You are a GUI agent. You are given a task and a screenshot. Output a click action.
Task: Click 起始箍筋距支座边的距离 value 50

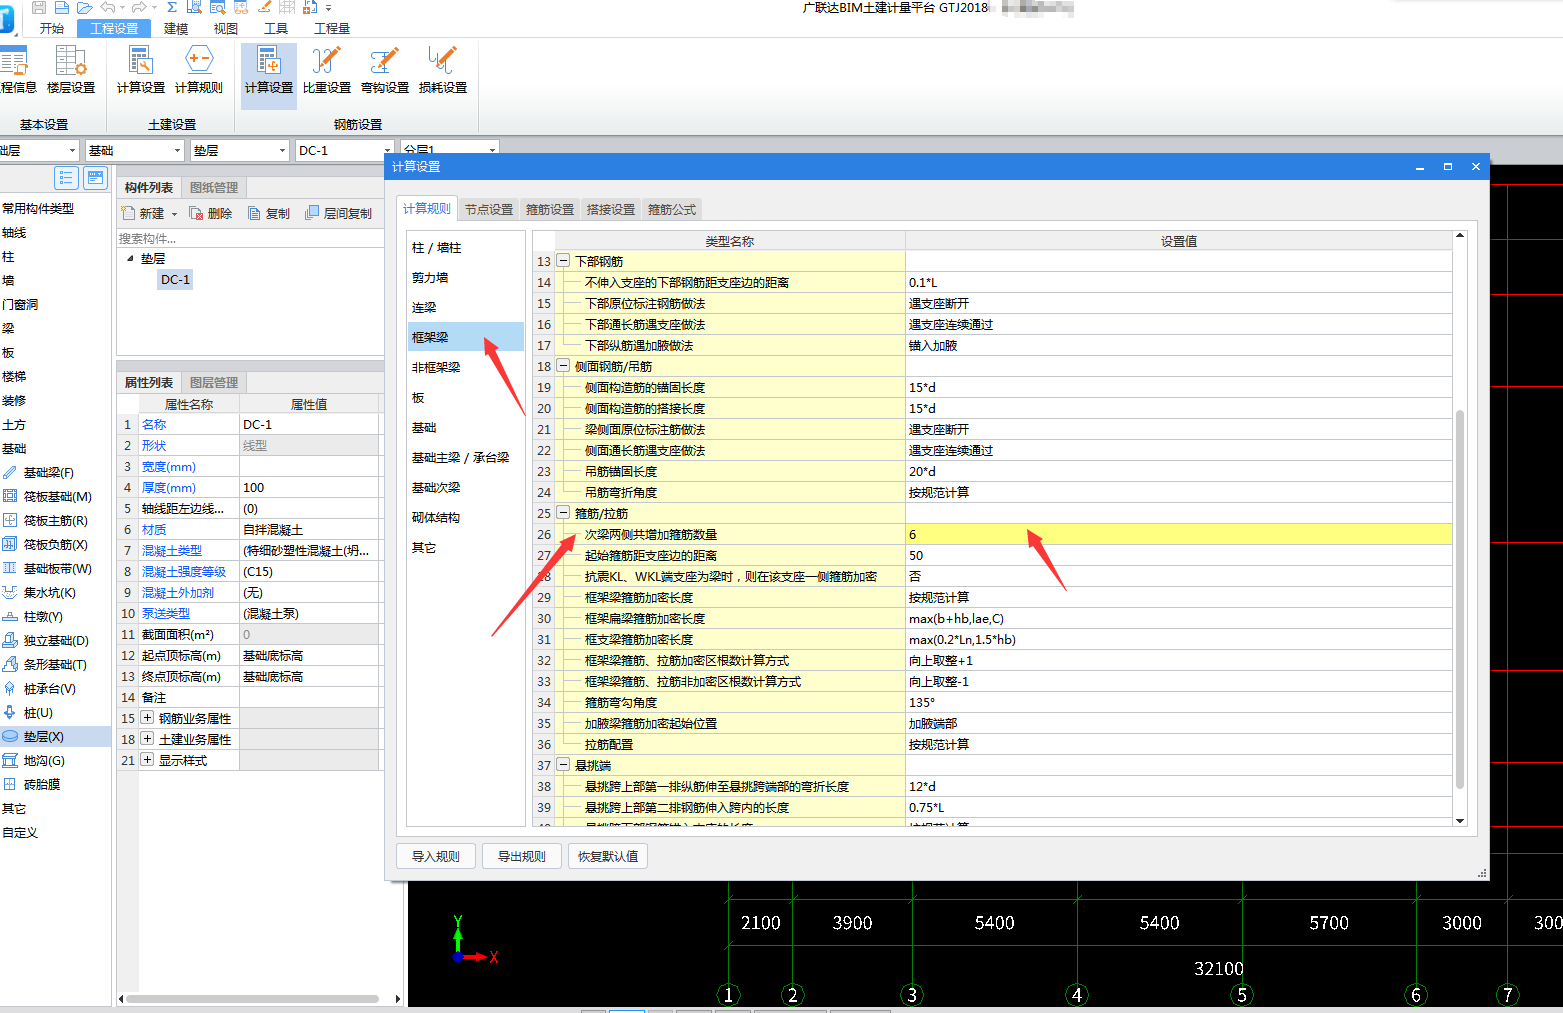(x=1179, y=555)
